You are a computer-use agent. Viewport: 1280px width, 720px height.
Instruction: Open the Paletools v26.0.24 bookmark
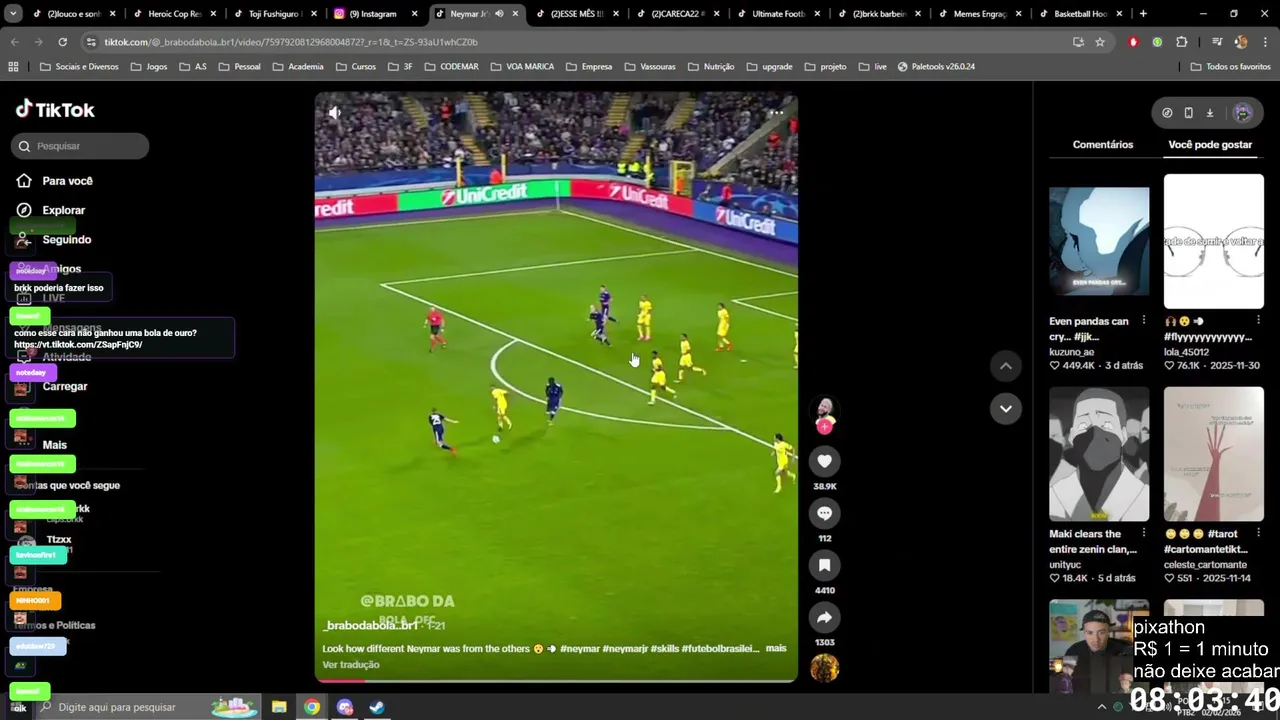tap(936, 67)
